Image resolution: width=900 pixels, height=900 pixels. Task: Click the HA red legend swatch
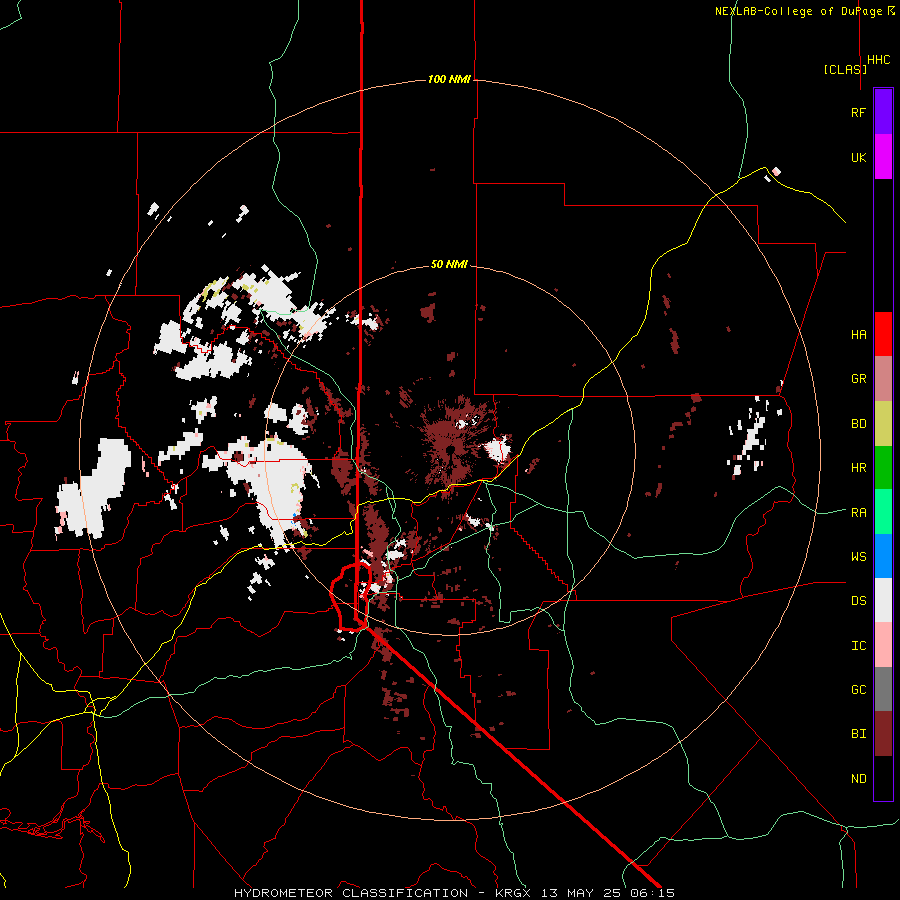click(x=883, y=334)
